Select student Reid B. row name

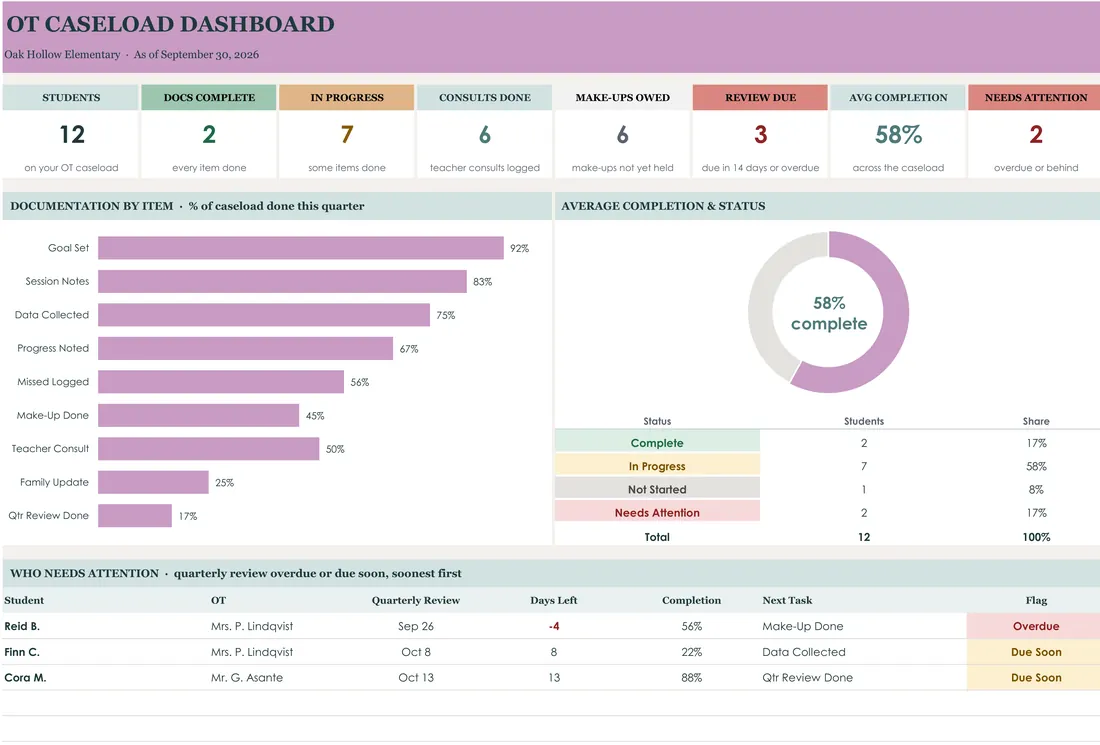pyautogui.click(x=22, y=626)
